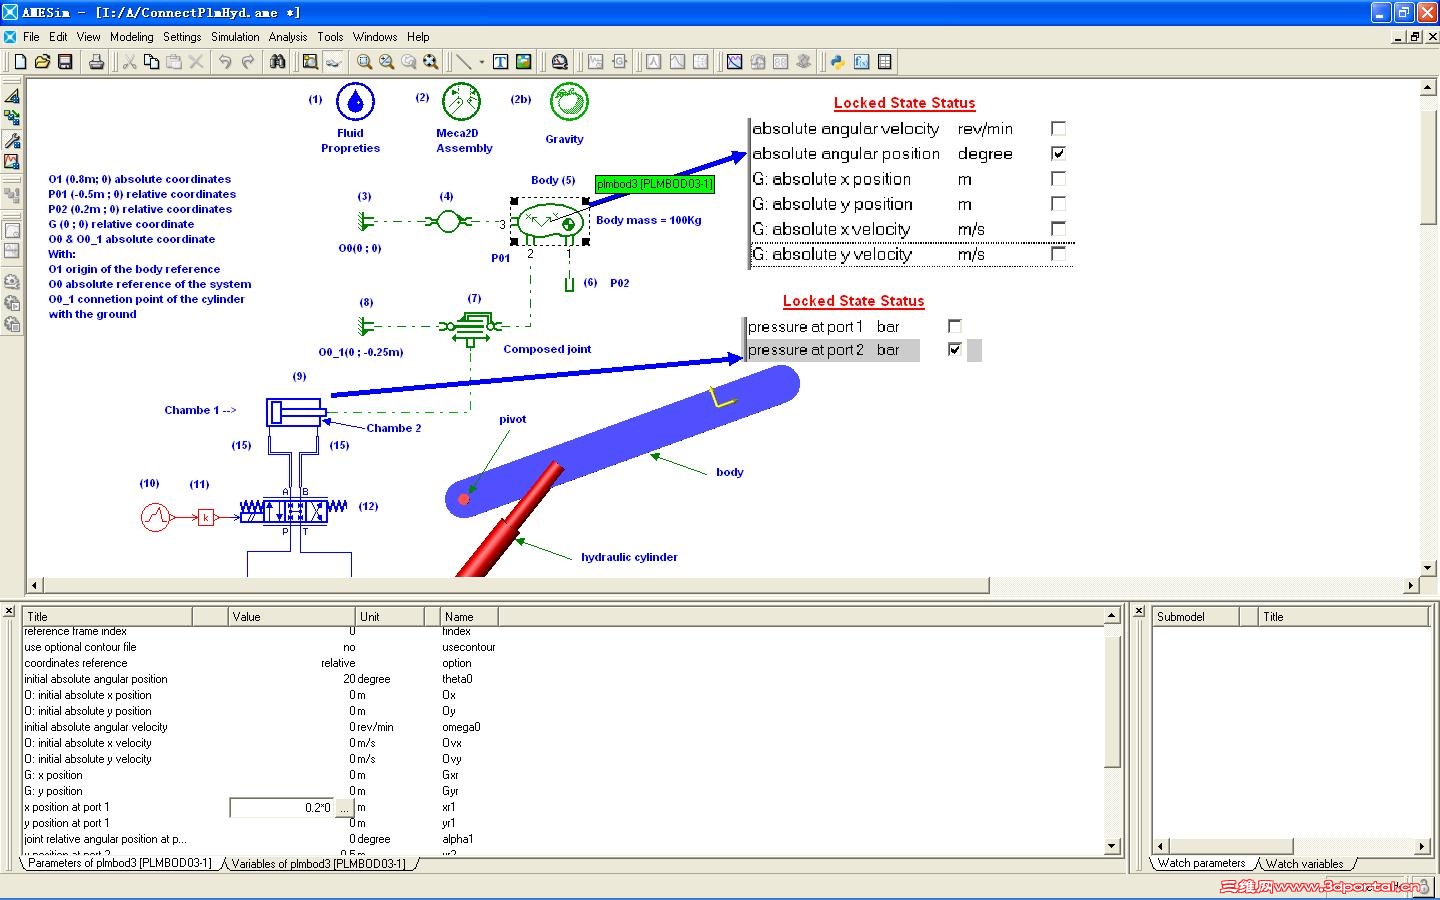
Task: Switch to Variables of plmbod3 tab
Action: 319,864
